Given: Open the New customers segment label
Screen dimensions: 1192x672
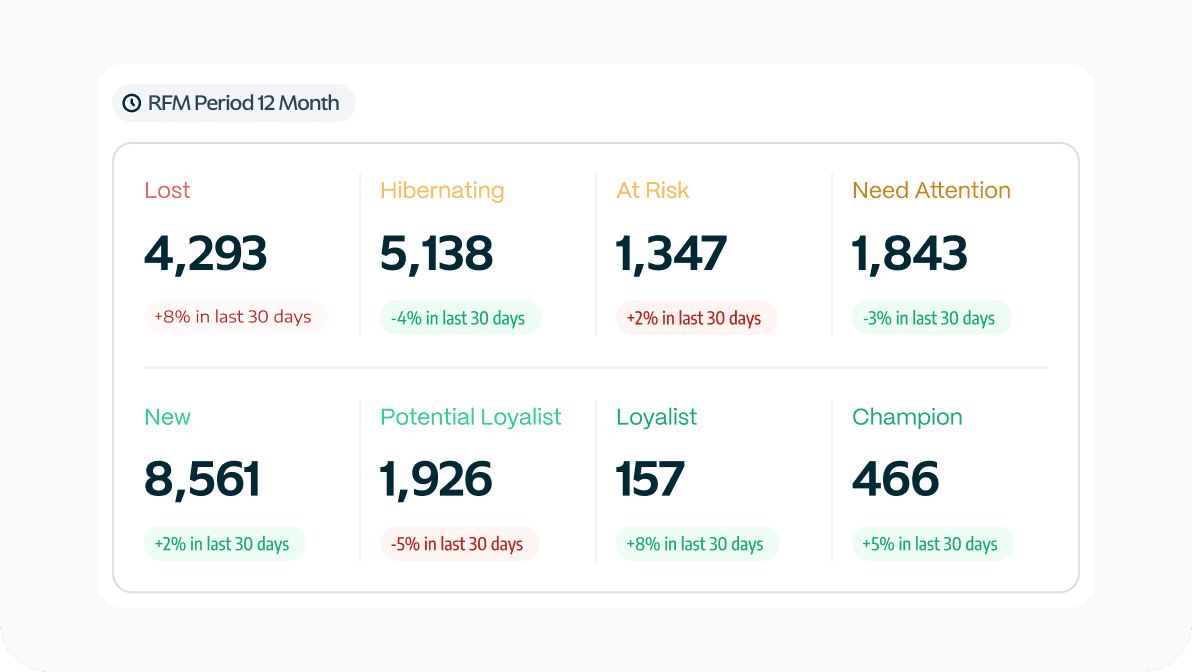Looking at the screenshot, I should click(x=167, y=417).
